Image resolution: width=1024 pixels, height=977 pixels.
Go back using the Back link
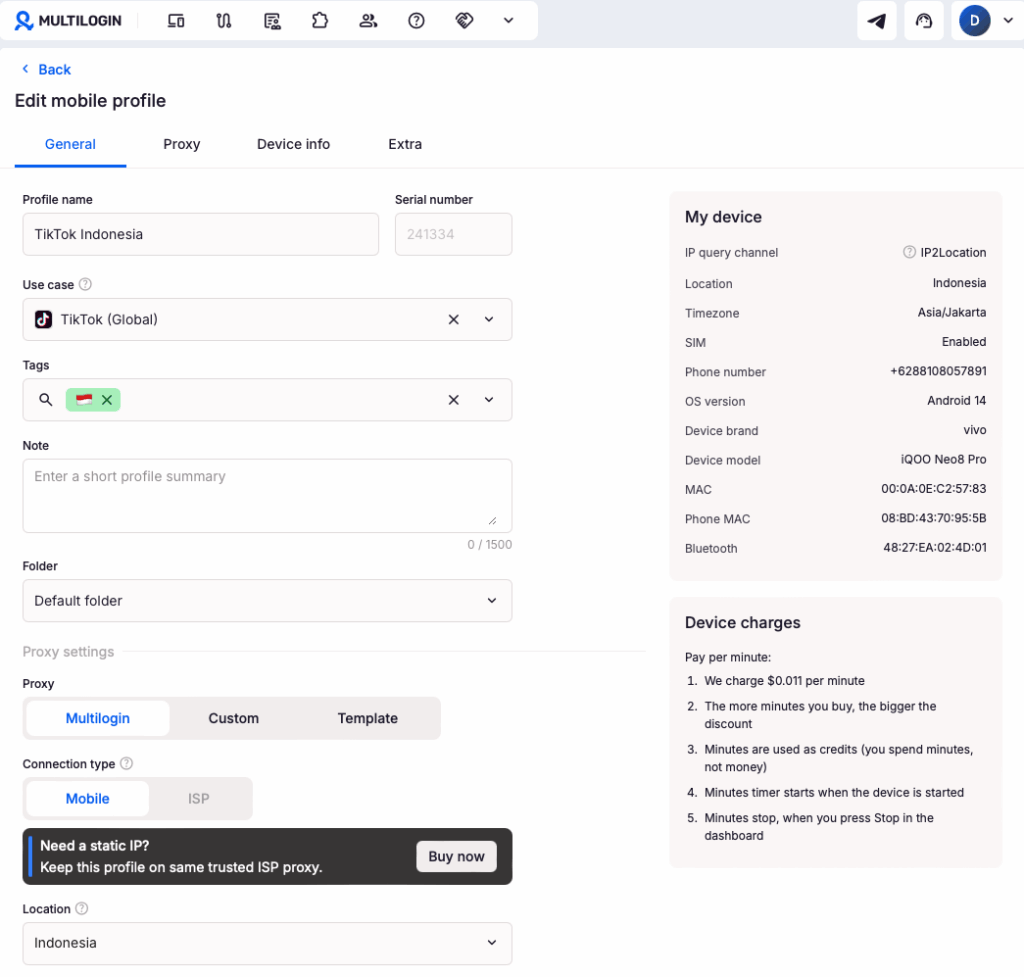tap(46, 69)
